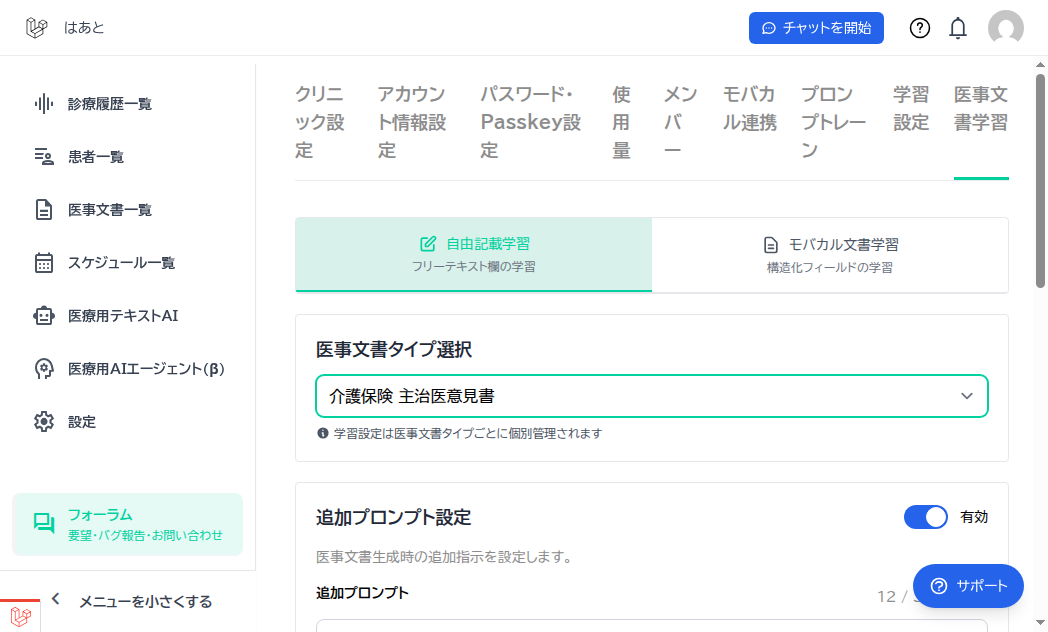The width and height of the screenshot is (1048, 632).
Task: Click the notification bell icon
Action: (957, 28)
